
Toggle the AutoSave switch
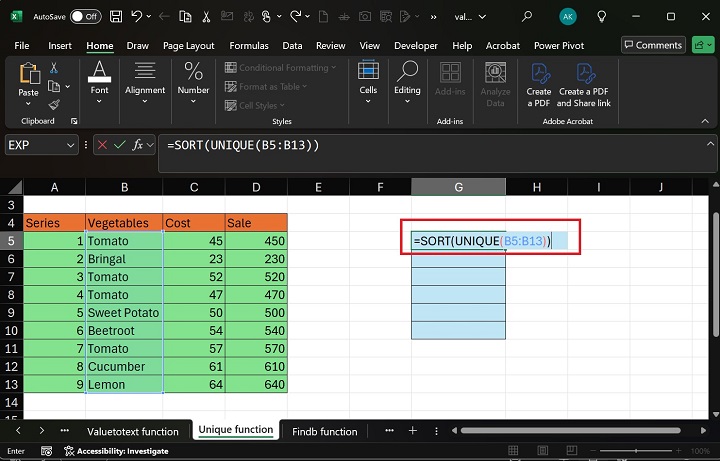(85, 16)
